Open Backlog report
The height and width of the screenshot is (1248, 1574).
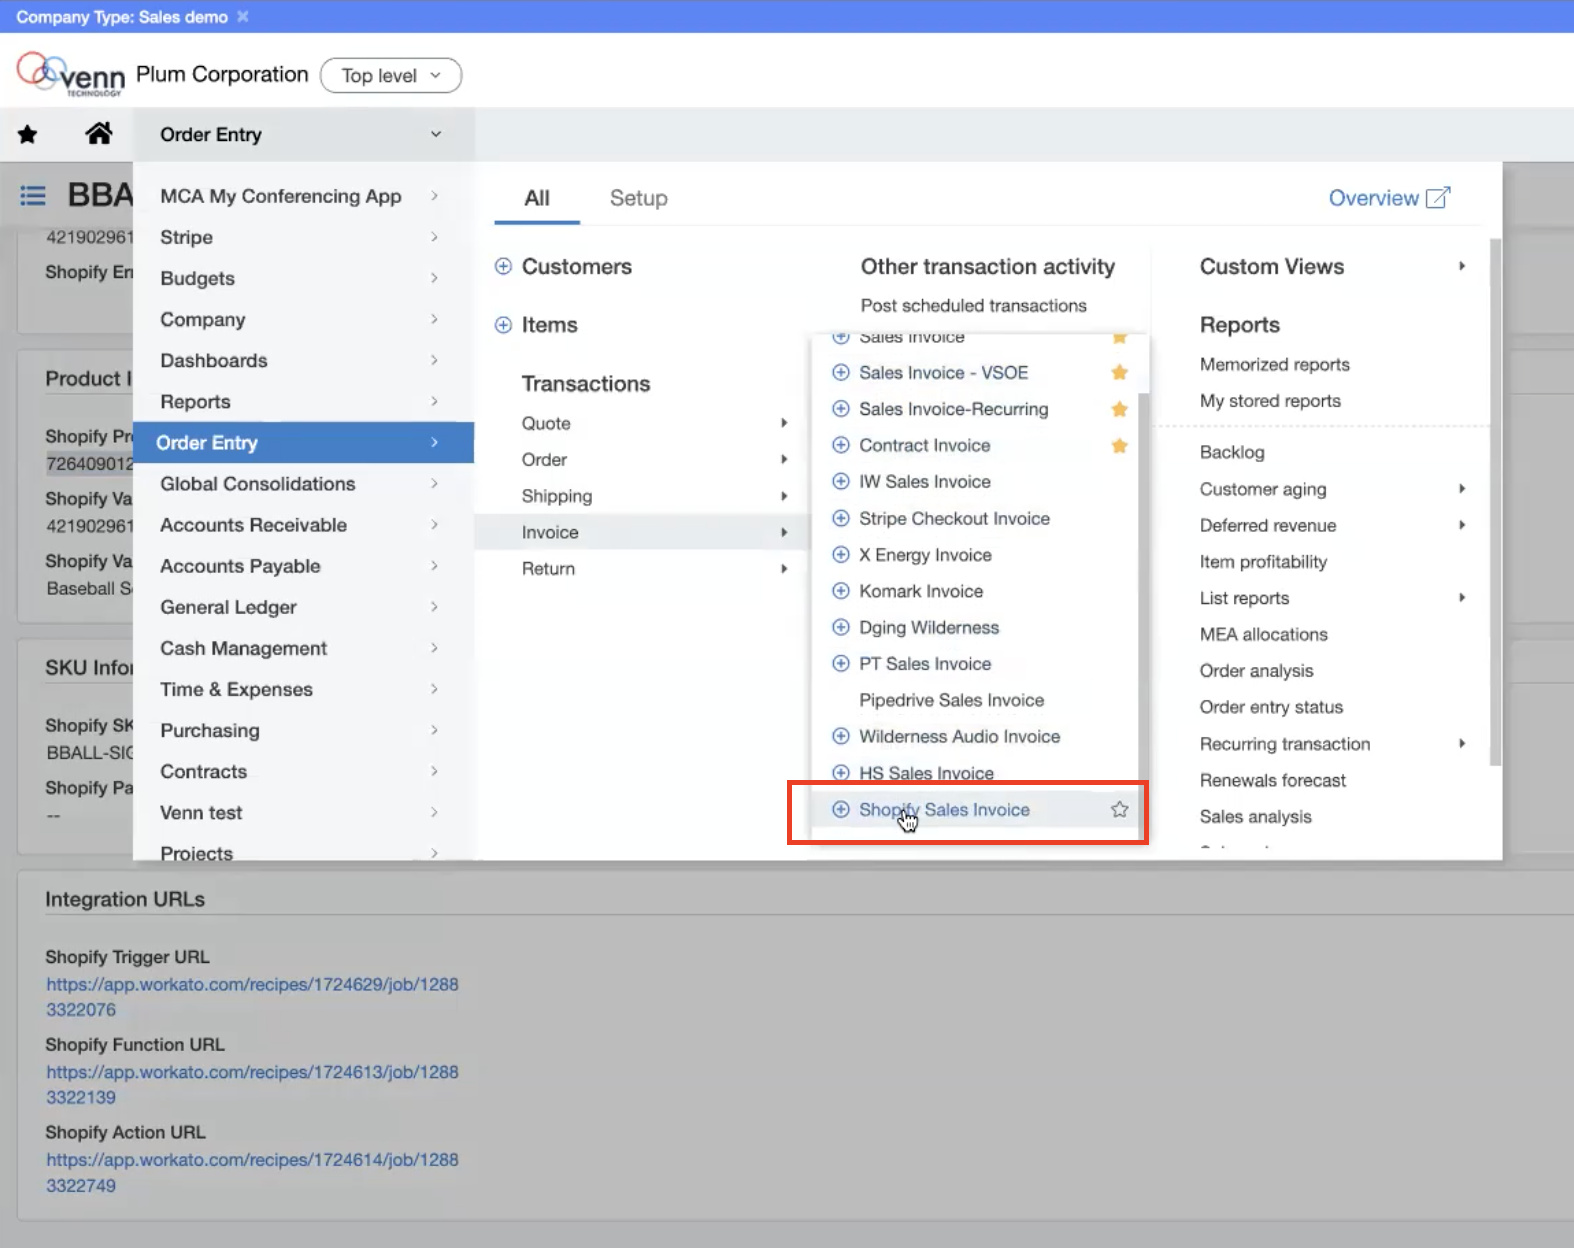click(1232, 452)
